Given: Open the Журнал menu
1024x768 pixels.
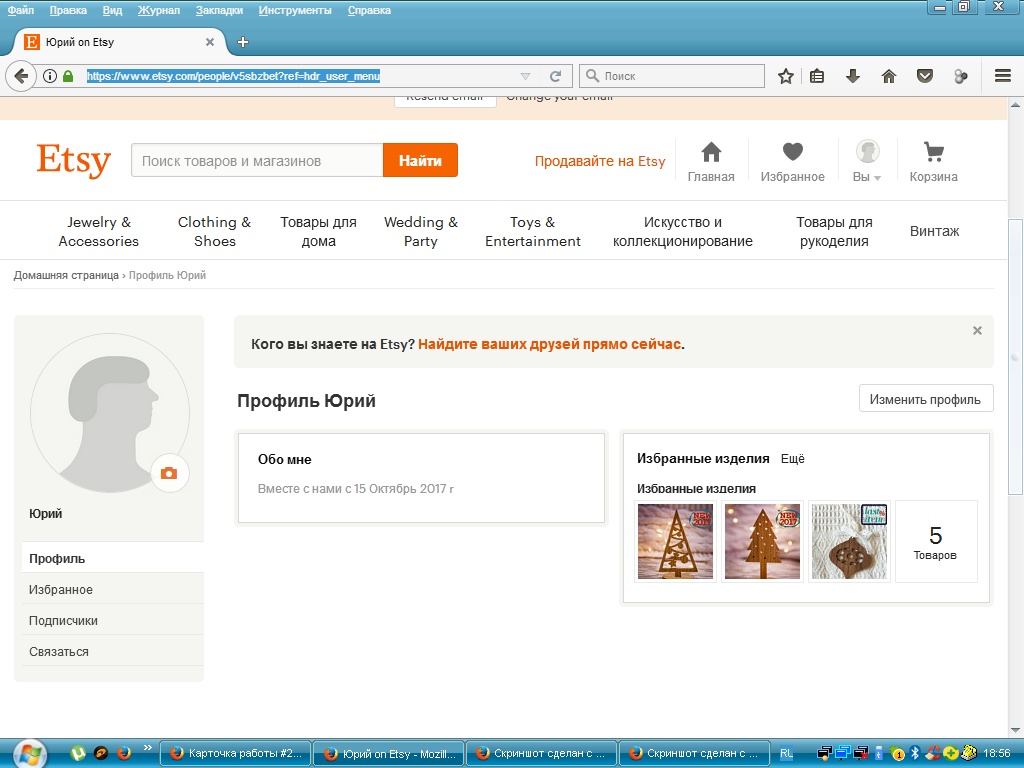Looking at the screenshot, I should point(159,10).
